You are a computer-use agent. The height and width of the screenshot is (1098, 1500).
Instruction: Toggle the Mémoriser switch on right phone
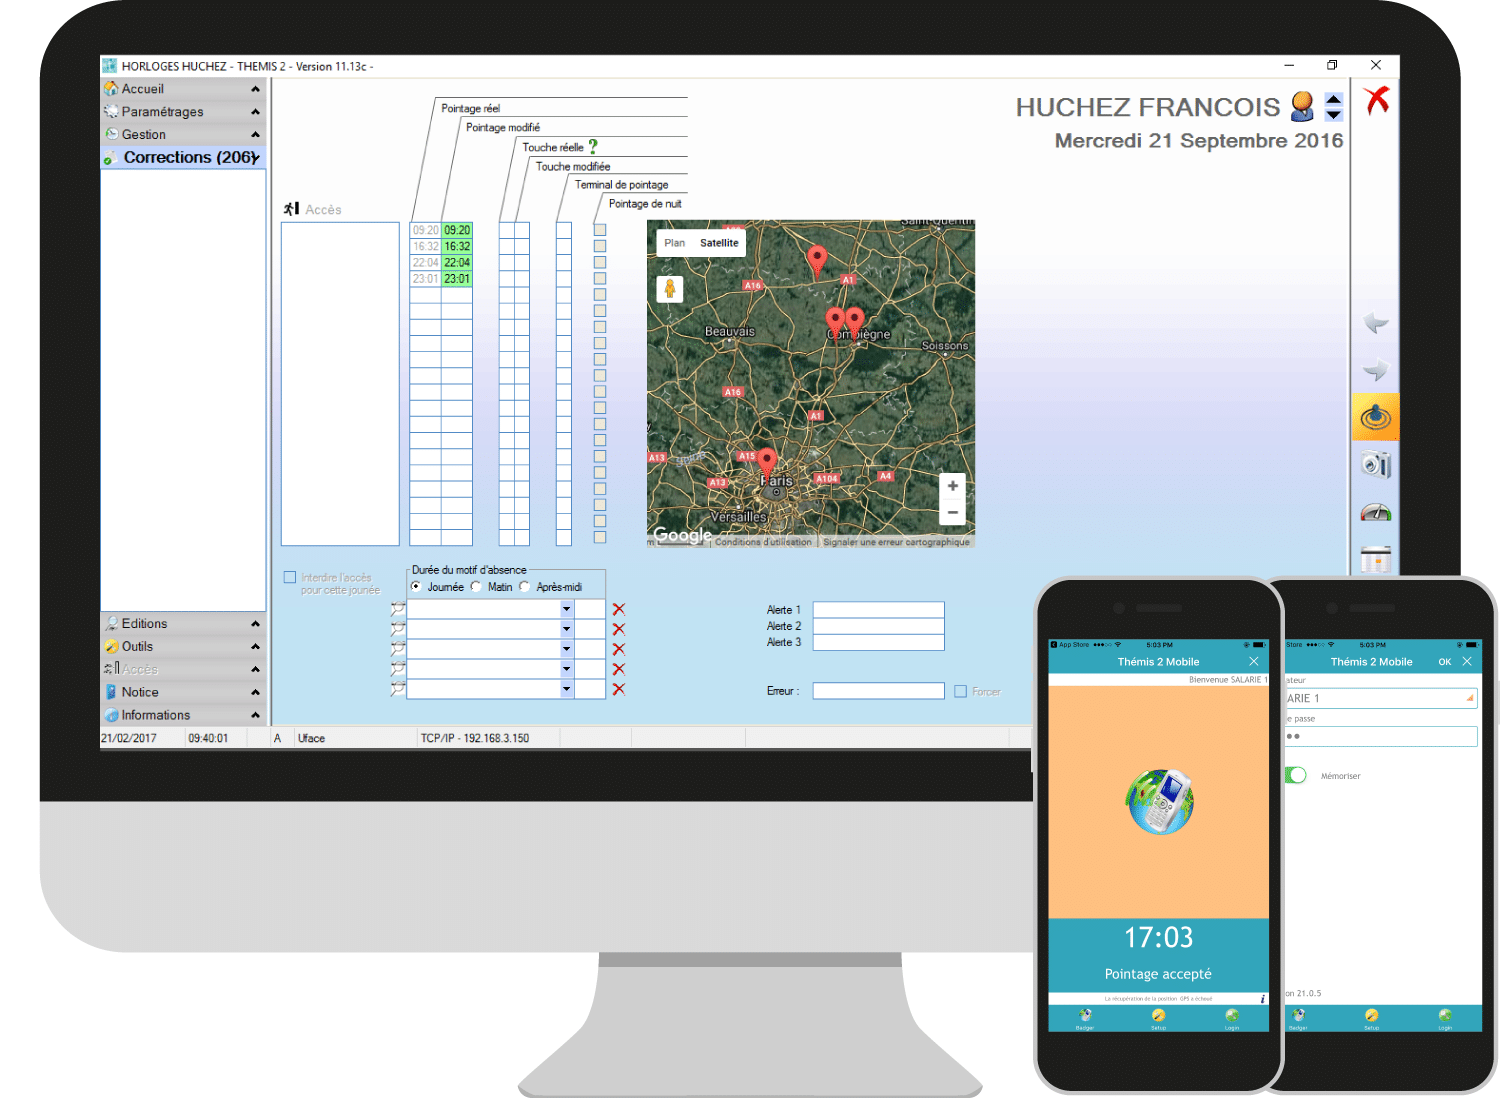1296,775
